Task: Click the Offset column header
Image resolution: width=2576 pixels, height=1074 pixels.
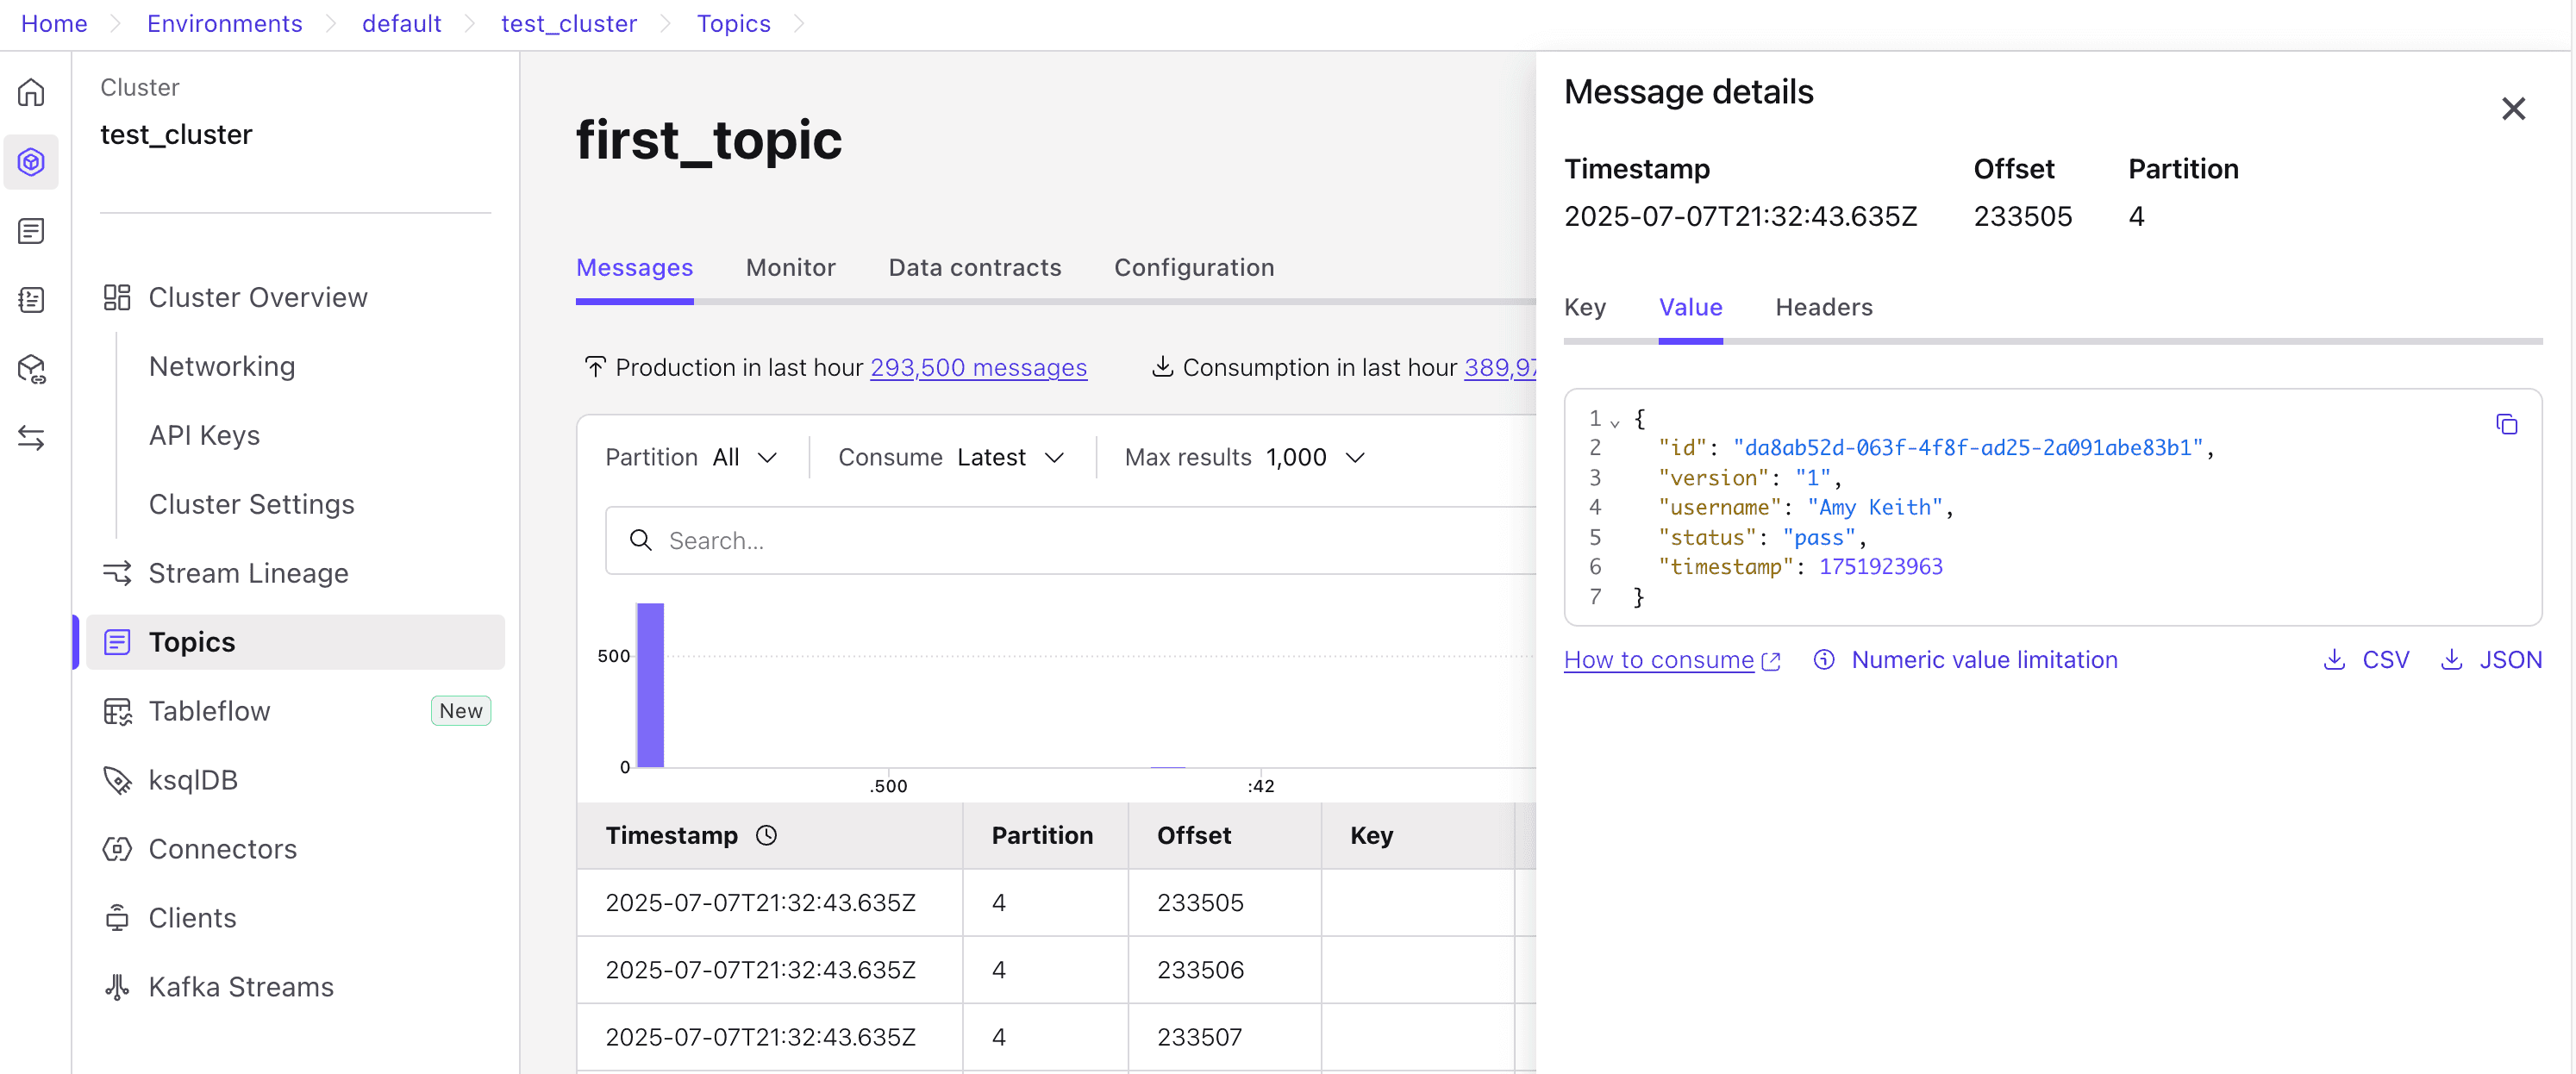Action: coord(1193,834)
